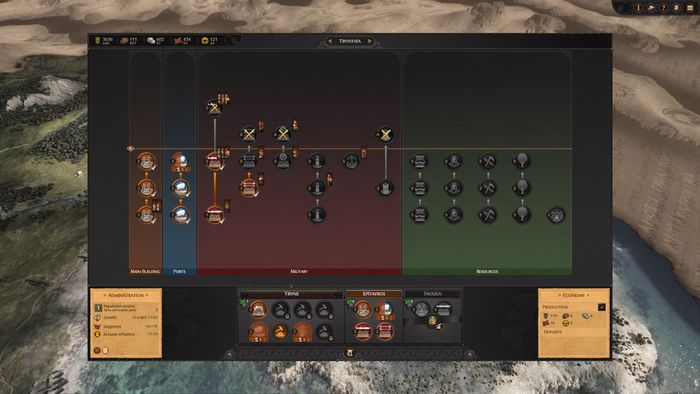Select the Tiryns settlement header
The image size is (700, 394).
click(291, 294)
